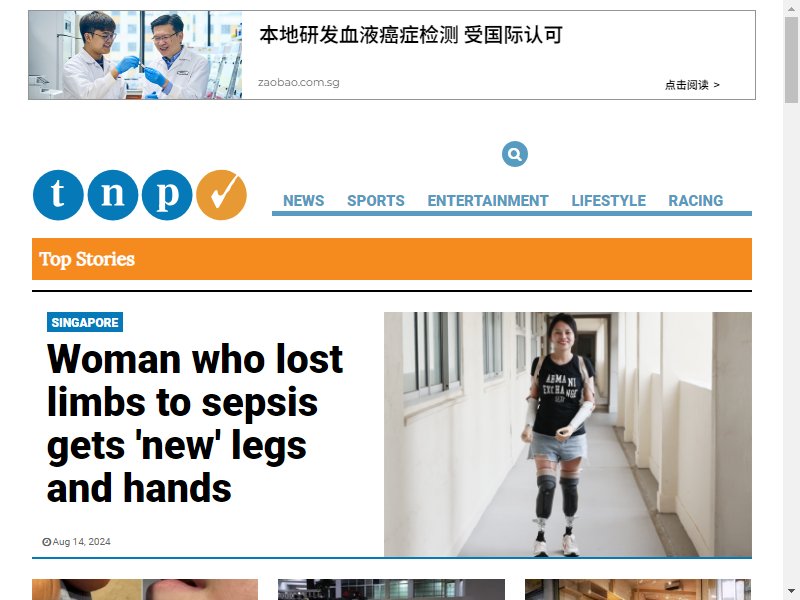Viewport: 800px width, 600px height.
Task: Open the sepsis woman headline article
Action: pos(195,423)
